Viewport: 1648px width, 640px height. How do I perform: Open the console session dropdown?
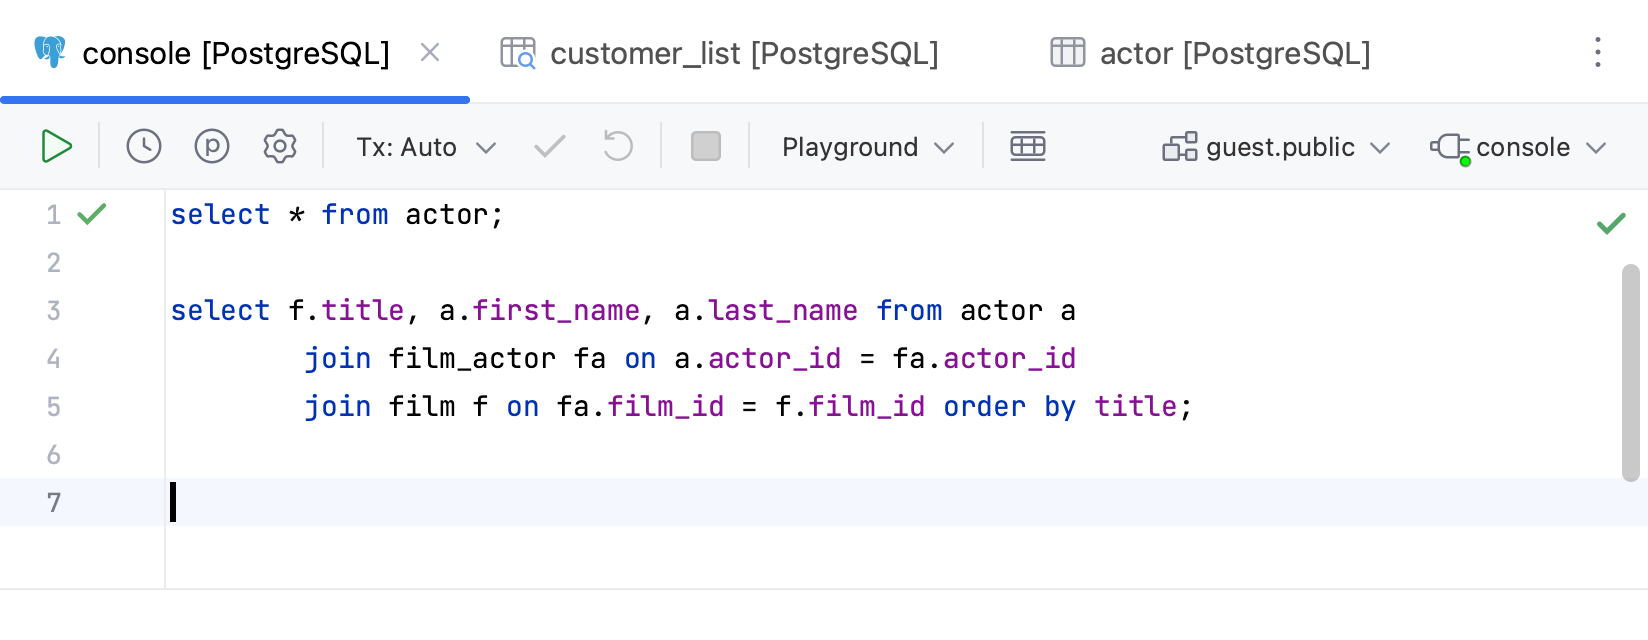[1518, 147]
